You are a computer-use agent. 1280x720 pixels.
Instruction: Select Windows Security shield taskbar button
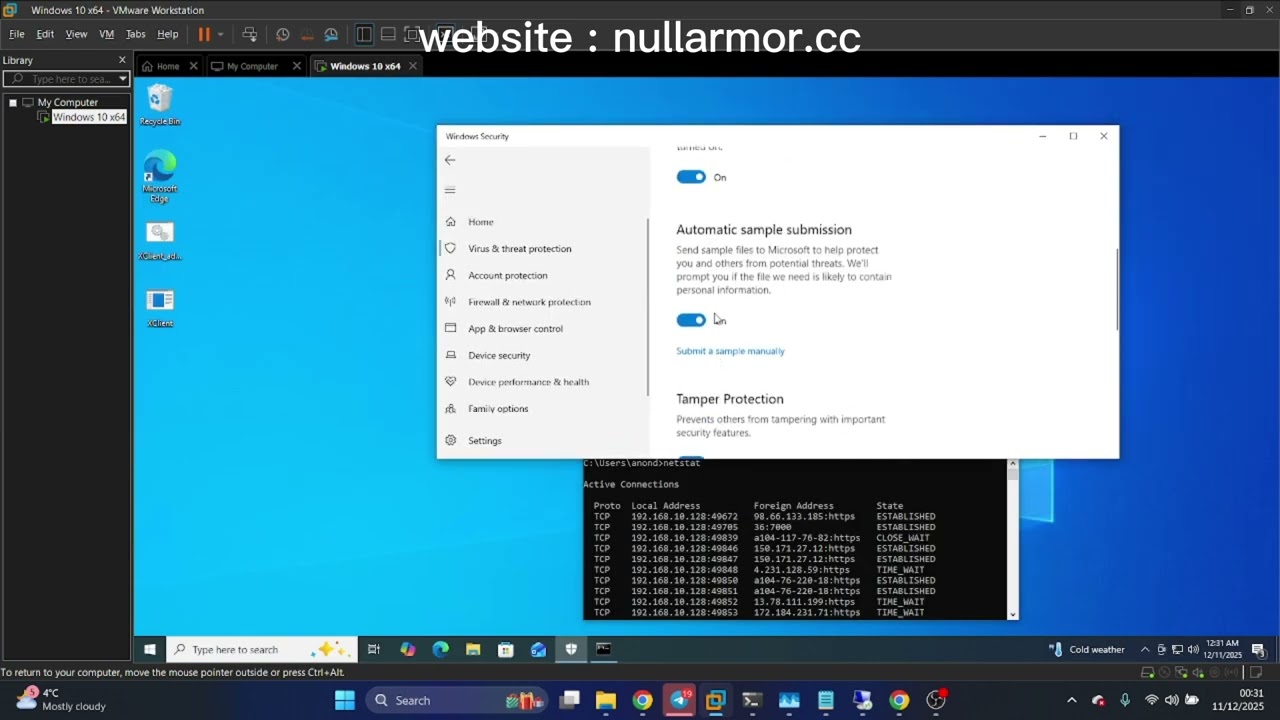[571, 649]
